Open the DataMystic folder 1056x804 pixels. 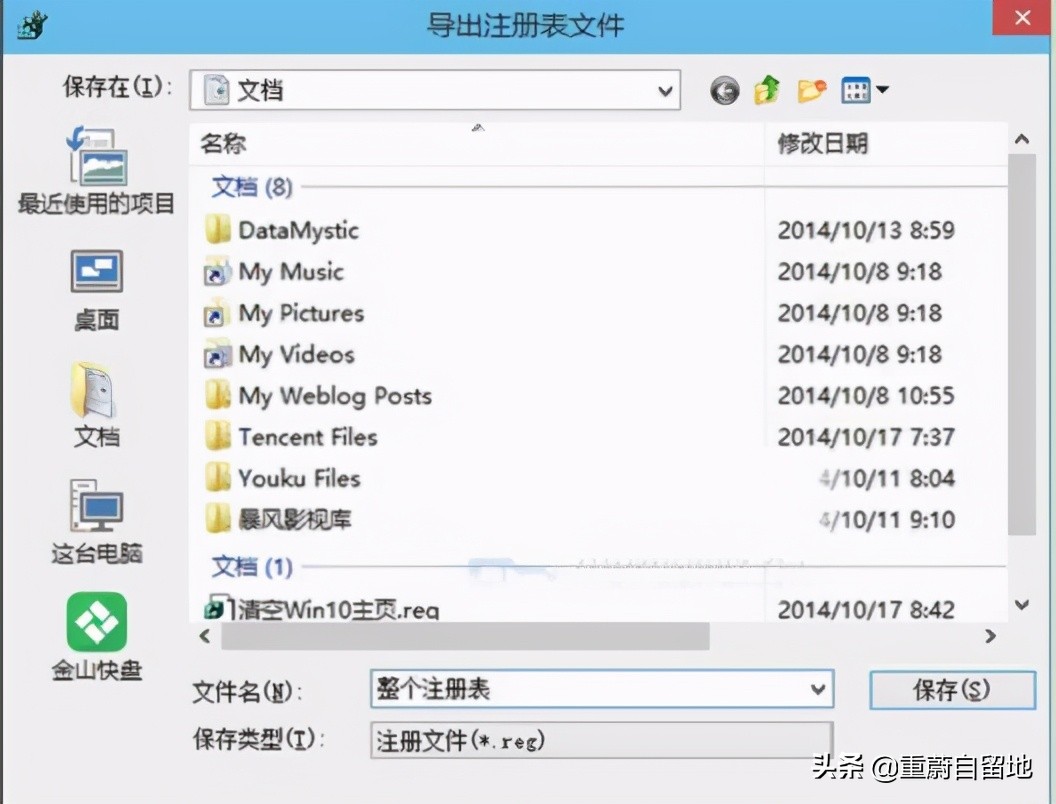[297, 230]
